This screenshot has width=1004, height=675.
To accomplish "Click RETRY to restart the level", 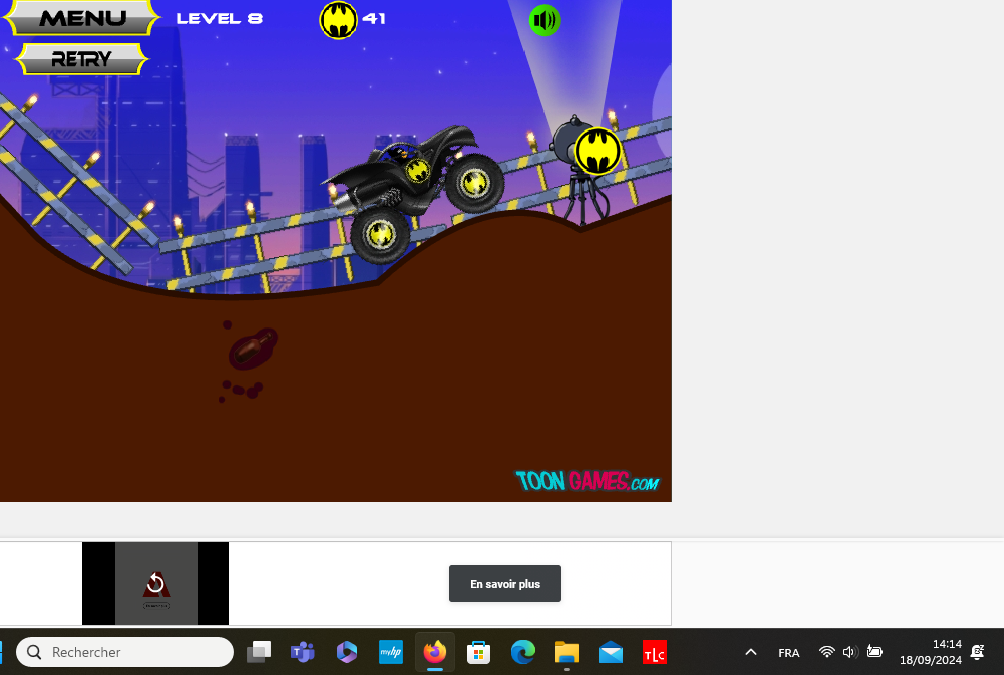I will 81,59.
